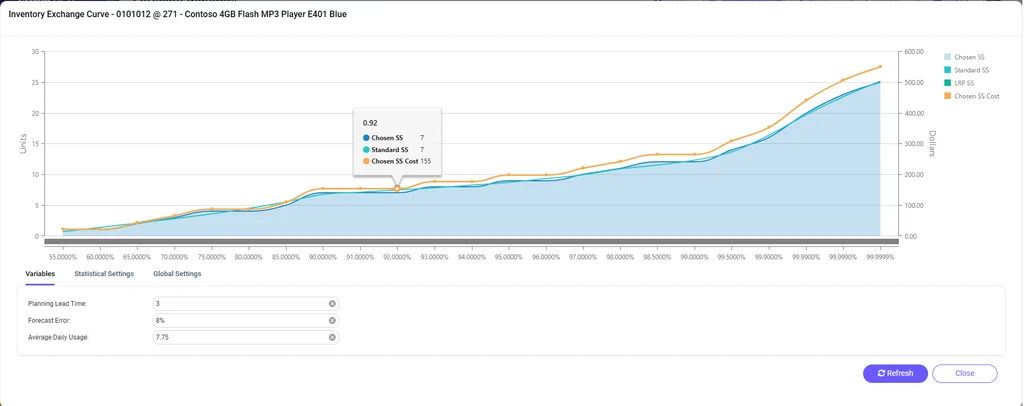Click the 75.0000% axis label
Screen dimensions: 1024x406
coord(212,257)
